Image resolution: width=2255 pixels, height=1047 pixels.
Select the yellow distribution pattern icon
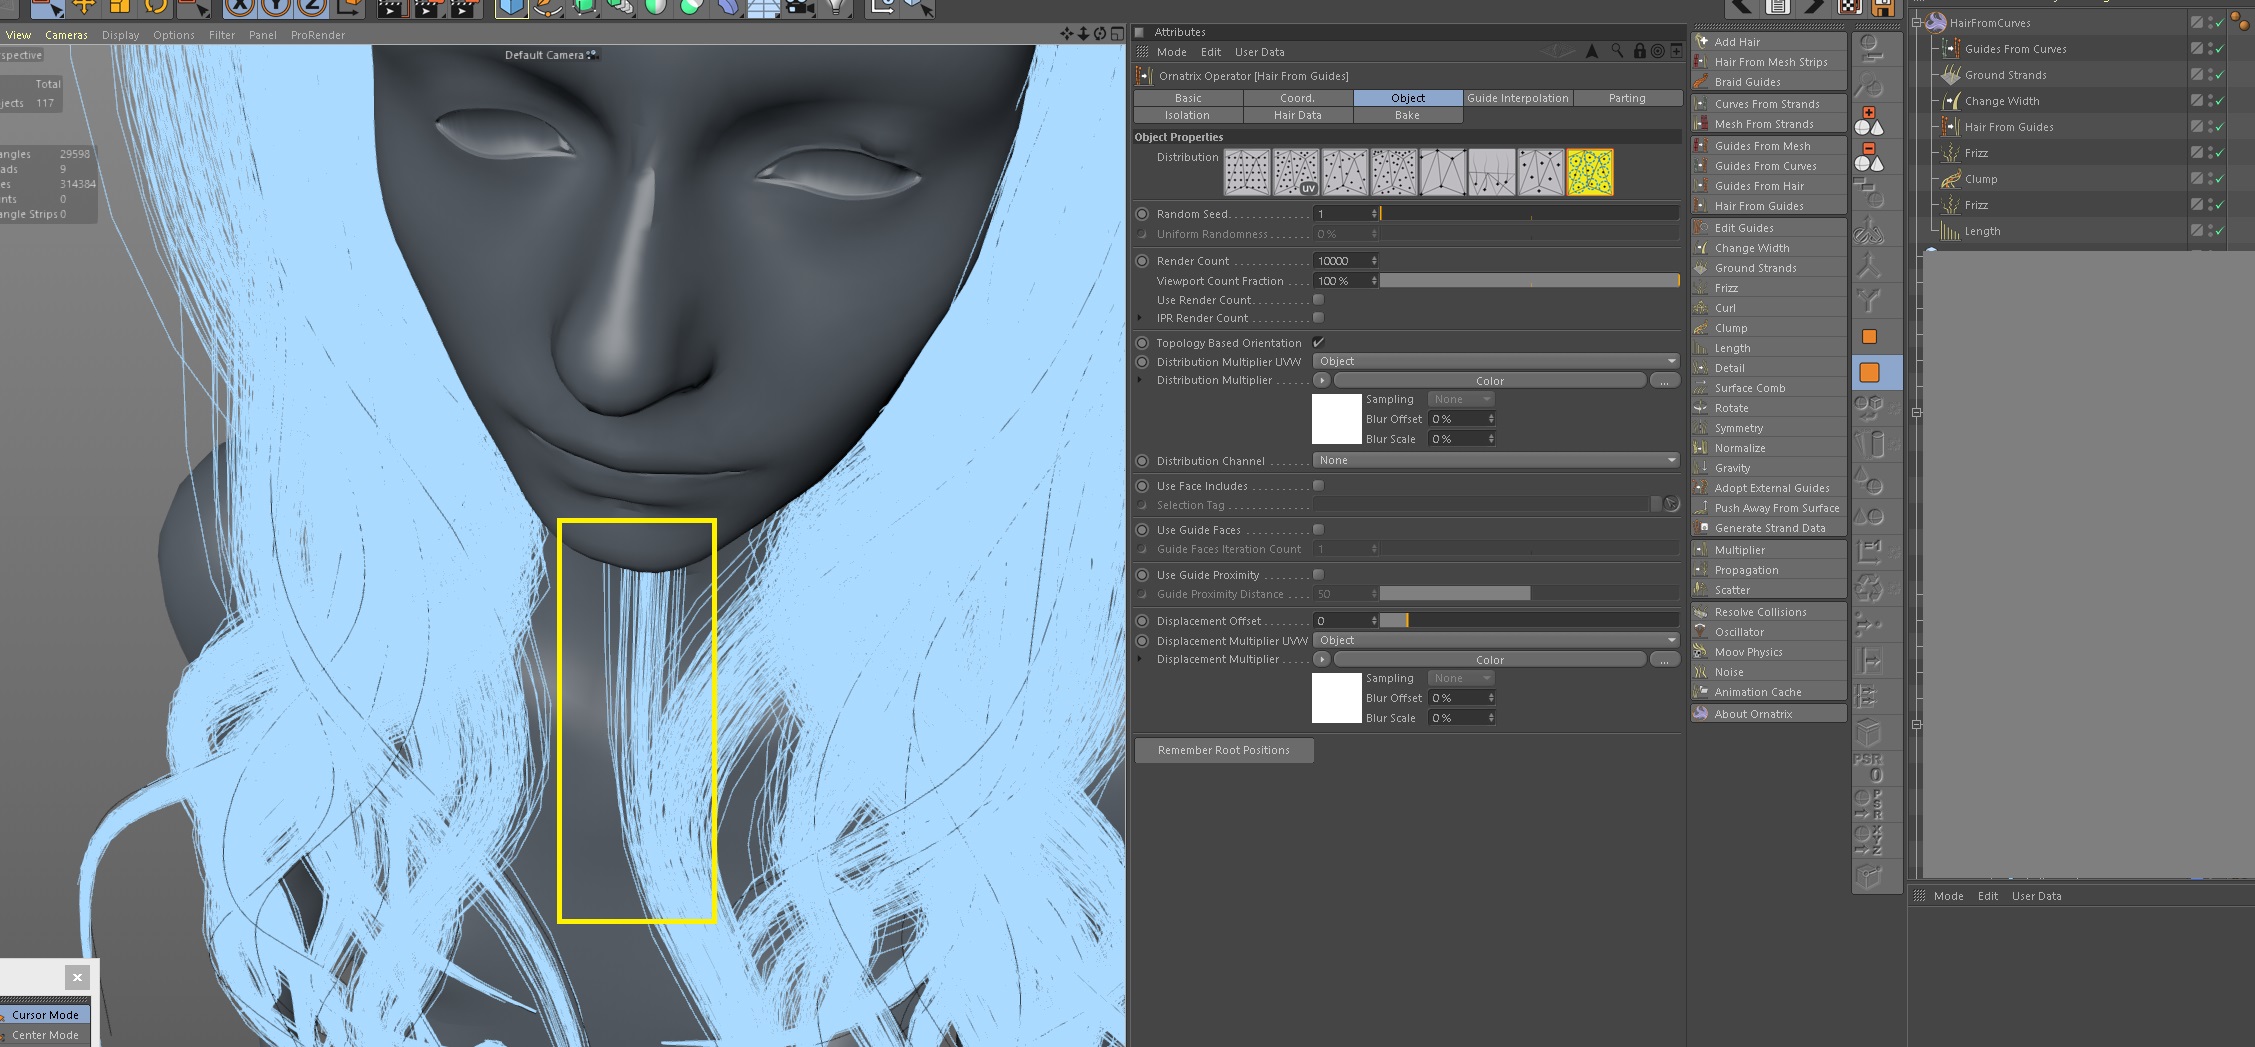[1589, 173]
